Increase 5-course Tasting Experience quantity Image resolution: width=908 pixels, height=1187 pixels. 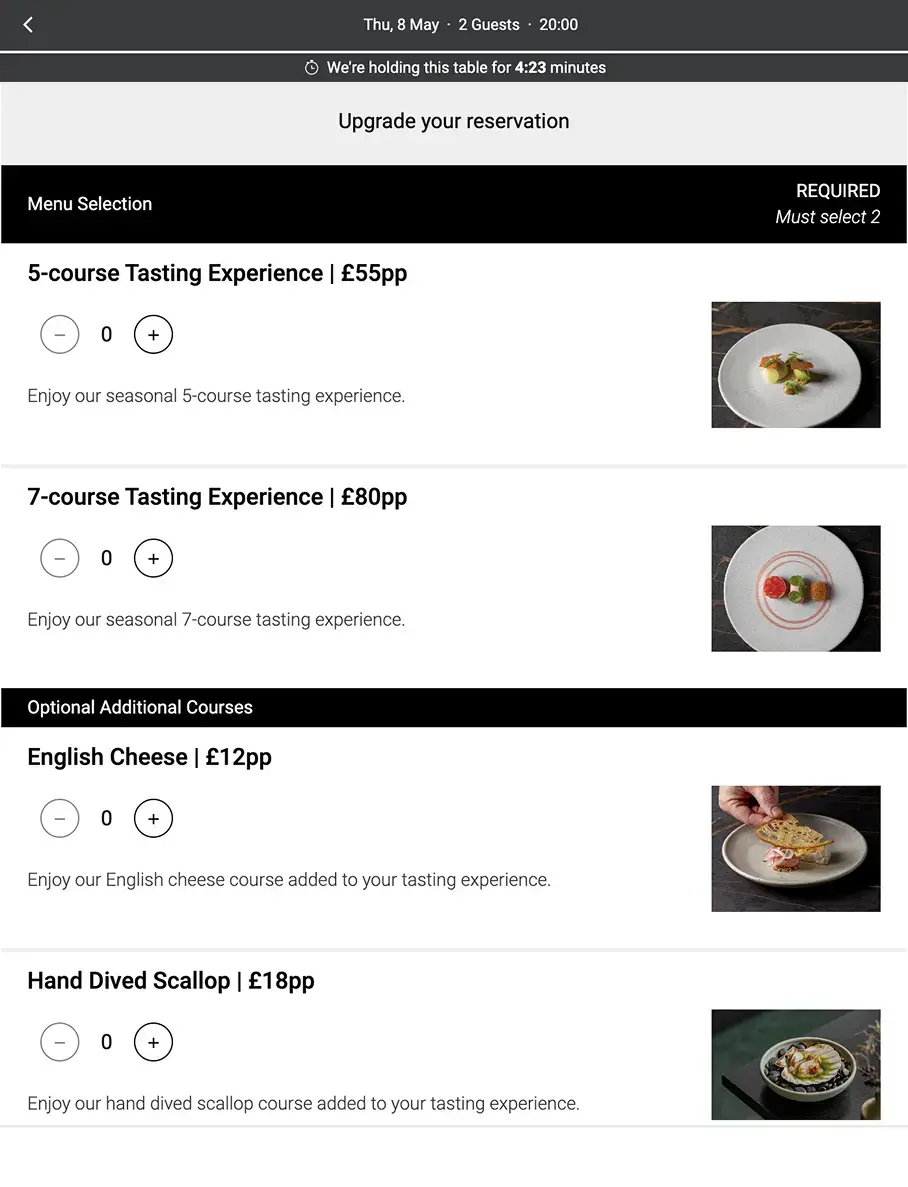point(154,335)
